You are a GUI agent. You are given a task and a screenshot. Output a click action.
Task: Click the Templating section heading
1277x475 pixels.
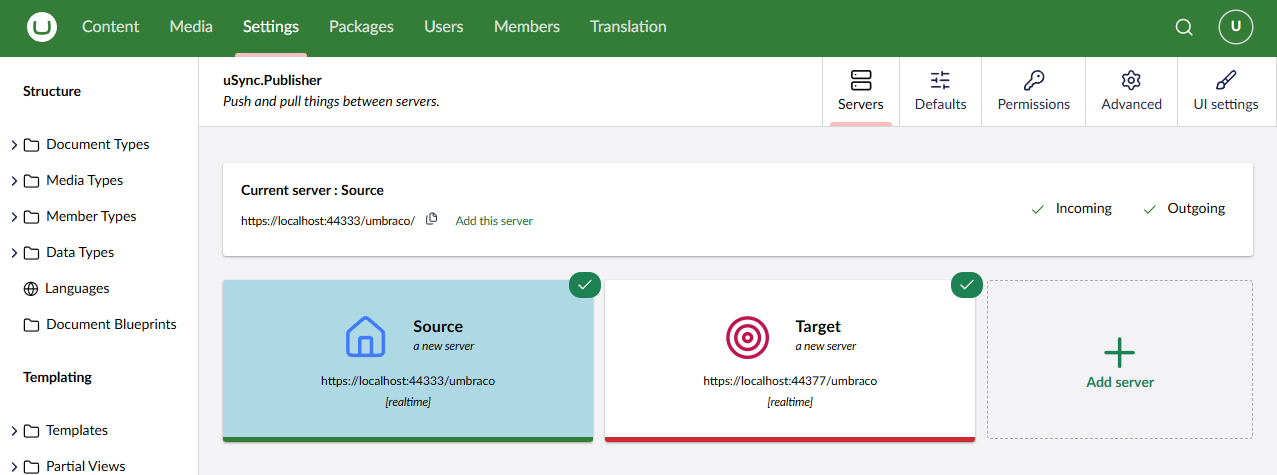point(57,377)
